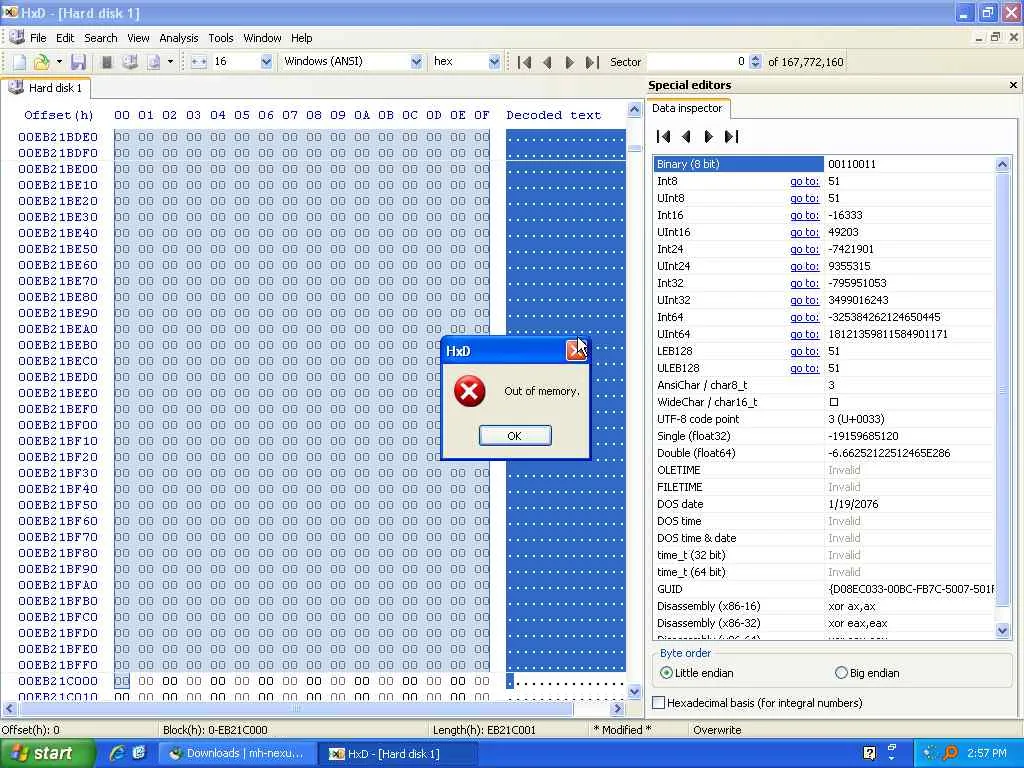
Task: Click the help question mark tray icon
Action: tap(869, 753)
